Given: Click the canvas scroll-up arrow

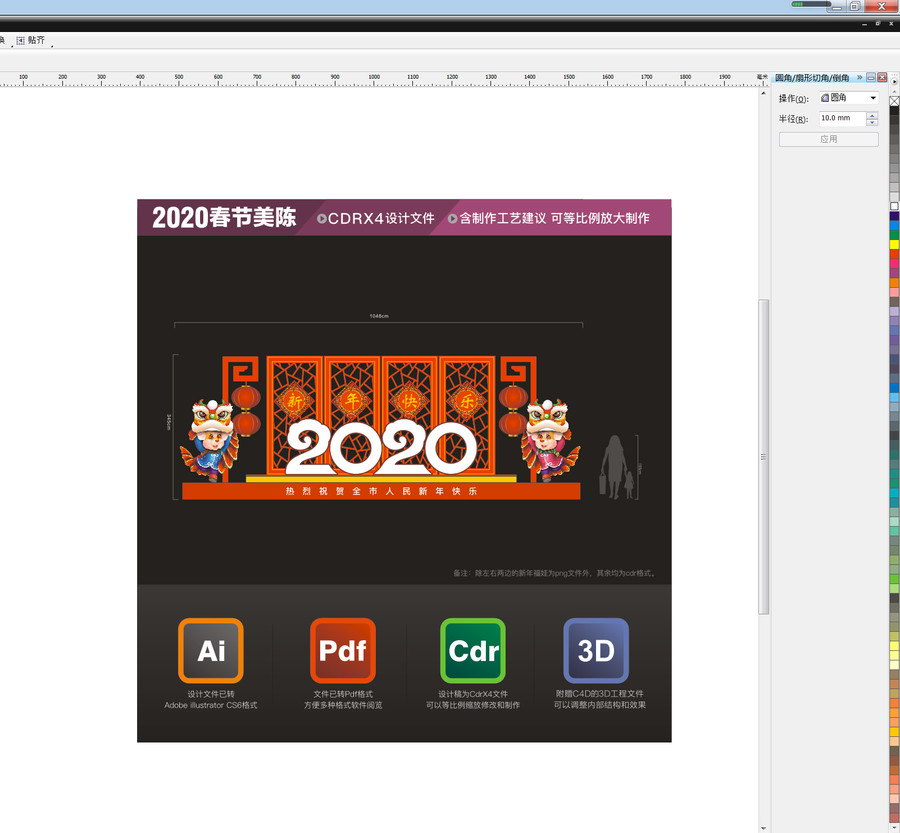Looking at the screenshot, I should pos(763,93).
